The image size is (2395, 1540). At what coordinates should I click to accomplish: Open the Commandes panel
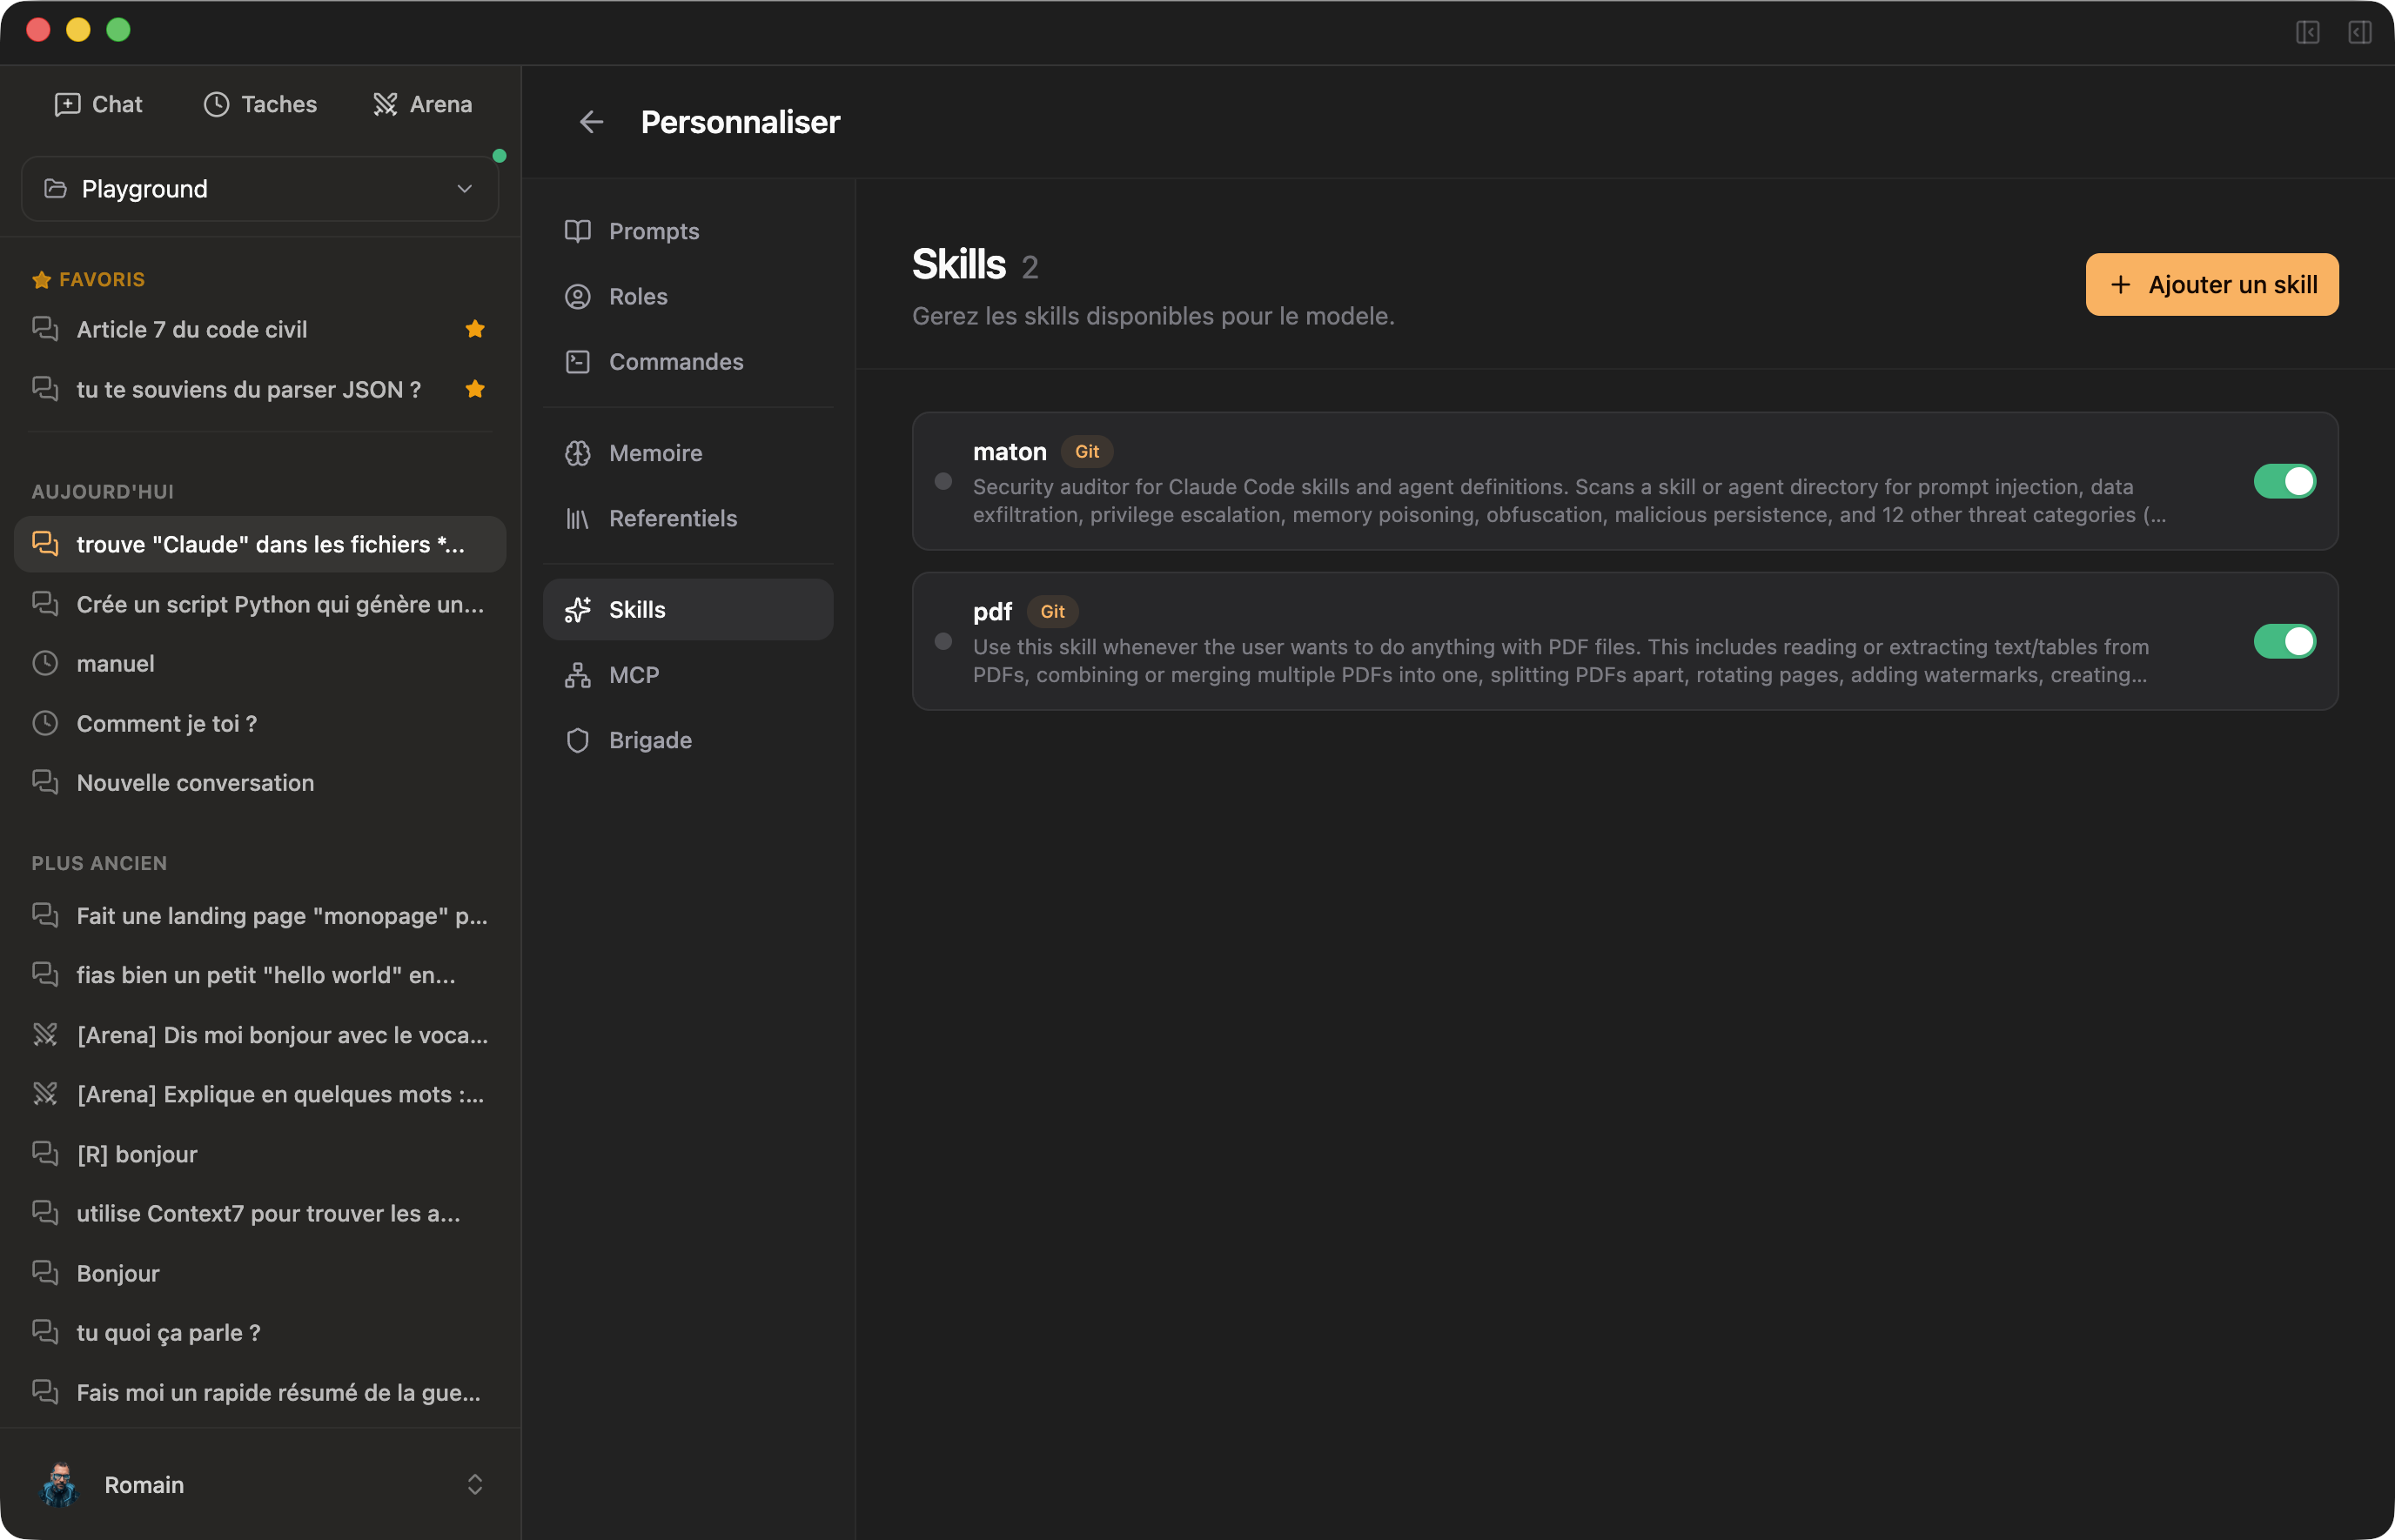[675, 361]
